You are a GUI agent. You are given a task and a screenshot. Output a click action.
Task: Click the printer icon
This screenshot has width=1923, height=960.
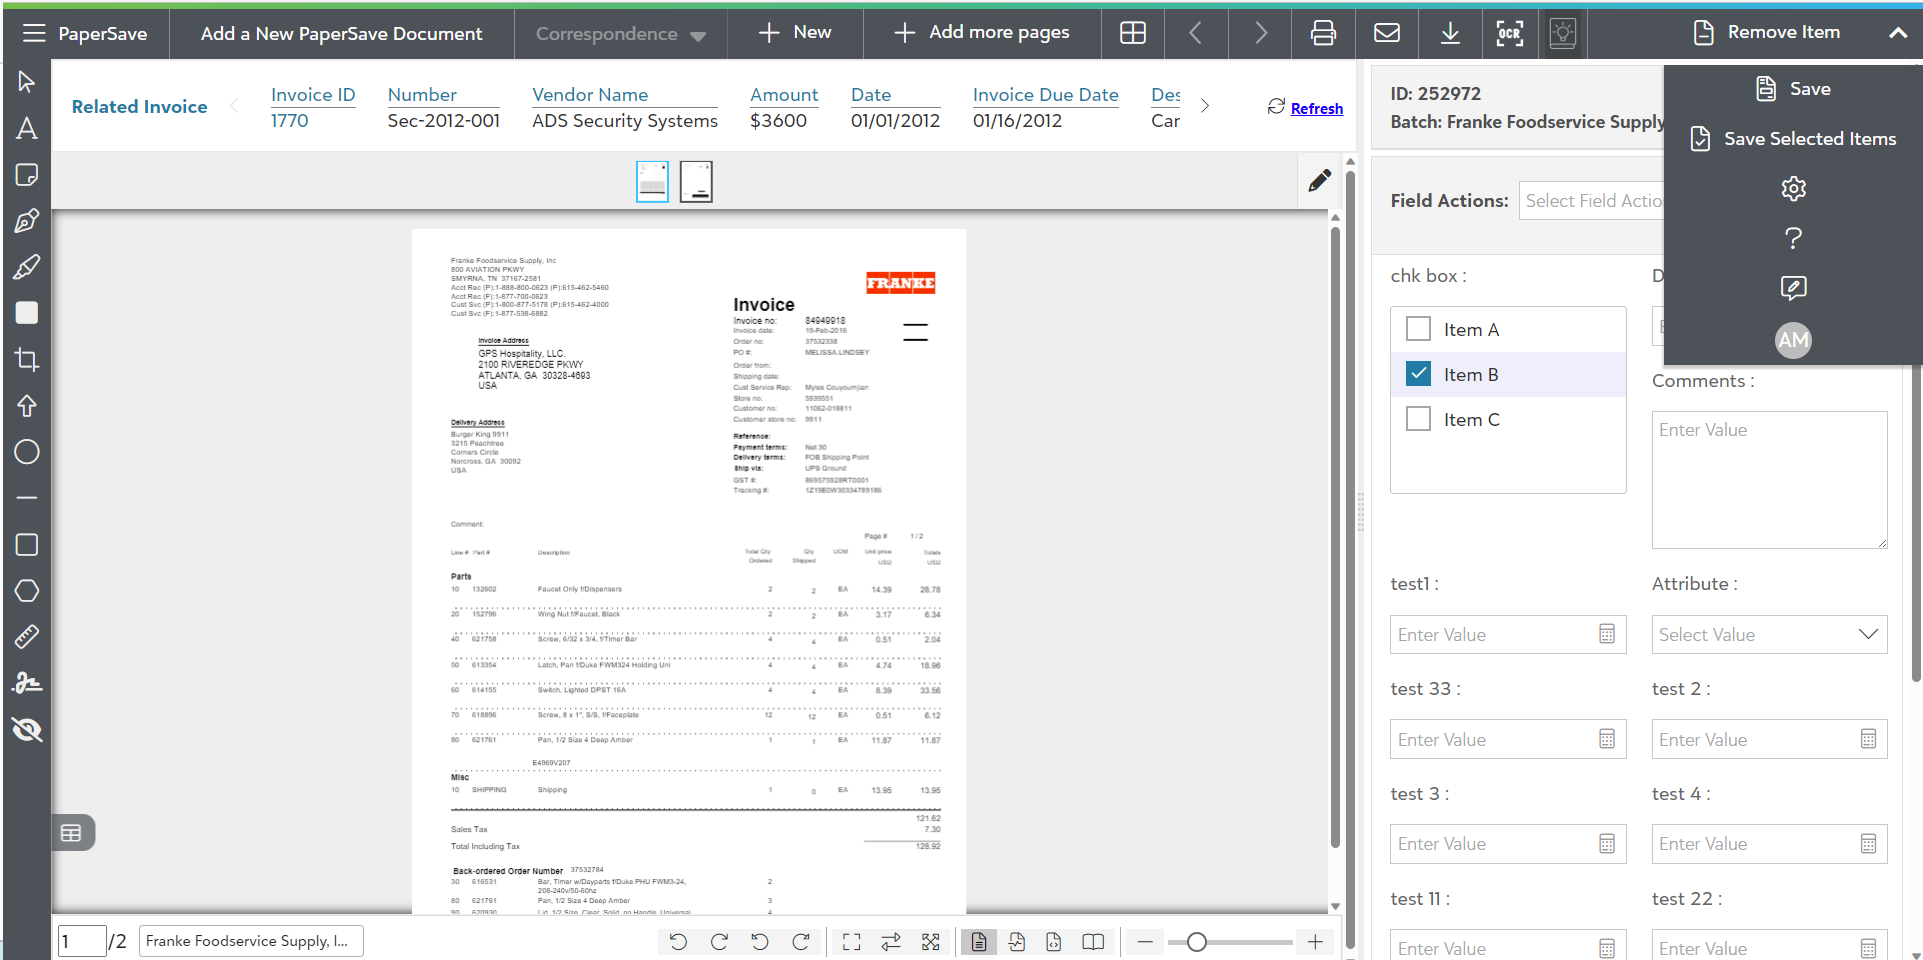pos(1323,33)
